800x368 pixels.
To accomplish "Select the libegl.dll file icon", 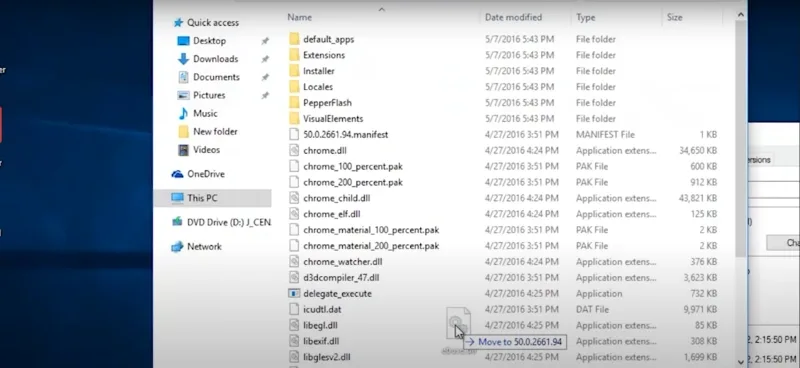I will pos(293,325).
